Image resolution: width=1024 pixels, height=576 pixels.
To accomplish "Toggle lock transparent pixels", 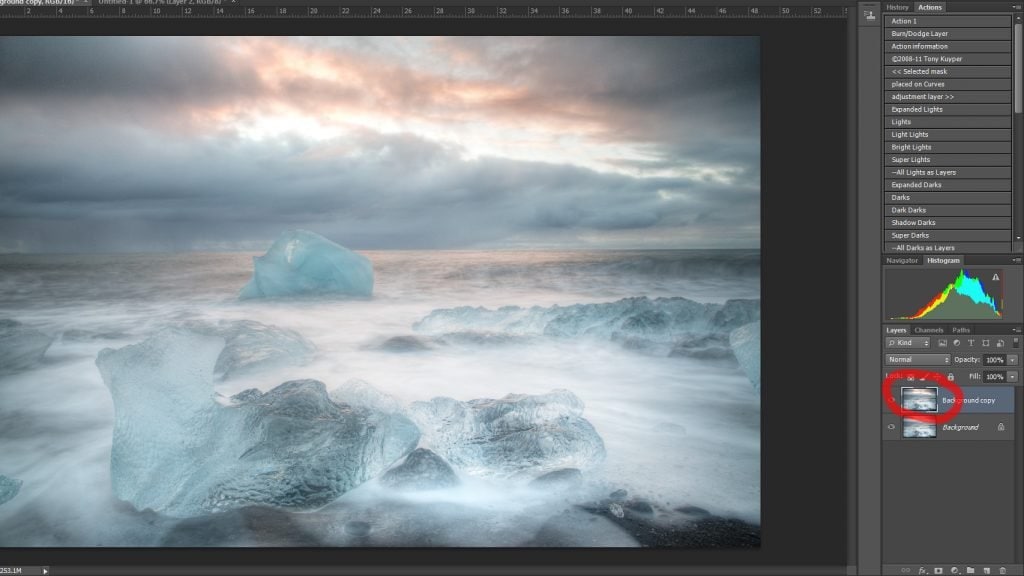I will tap(910, 377).
